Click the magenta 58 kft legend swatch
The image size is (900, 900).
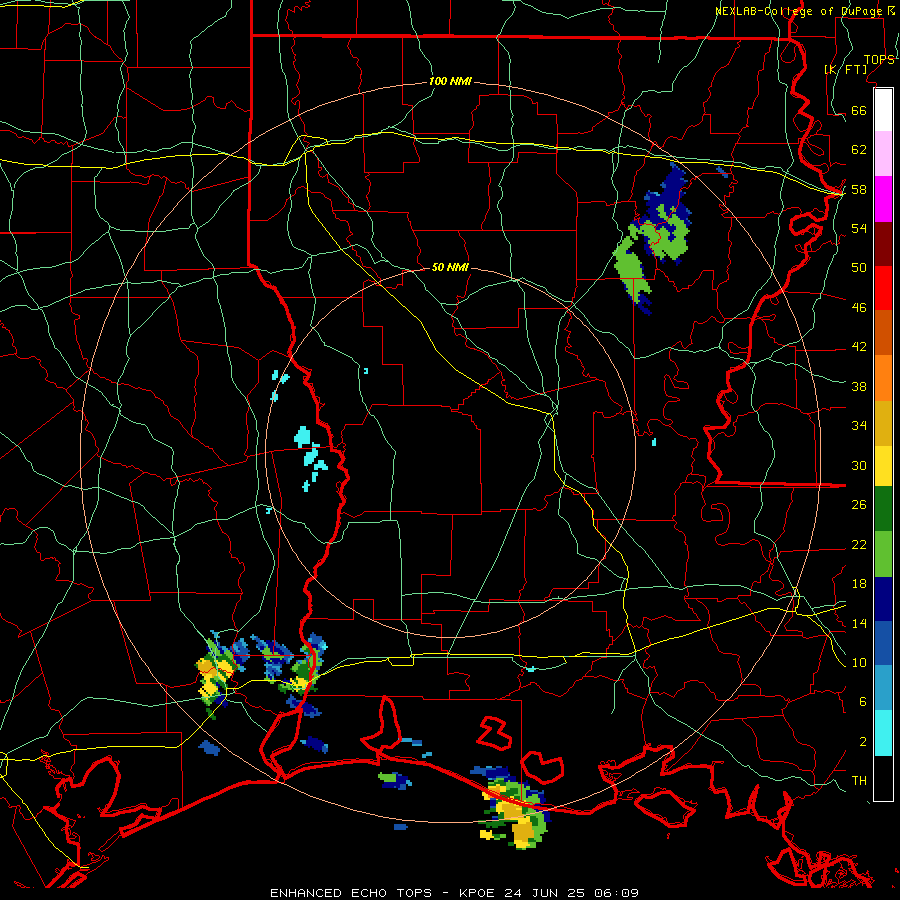[x=883, y=199]
